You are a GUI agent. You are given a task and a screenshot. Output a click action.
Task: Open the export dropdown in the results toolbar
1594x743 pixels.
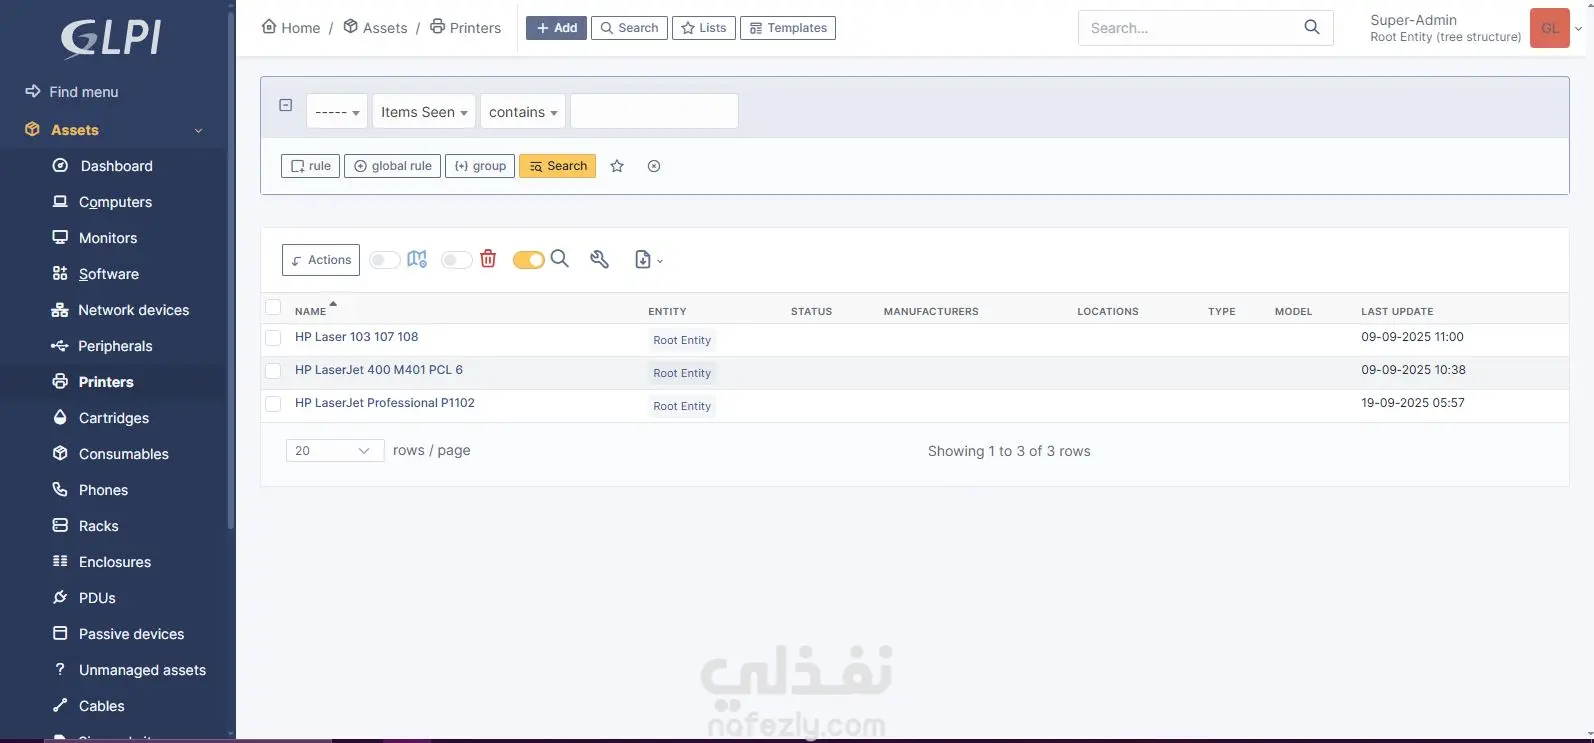tap(649, 260)
